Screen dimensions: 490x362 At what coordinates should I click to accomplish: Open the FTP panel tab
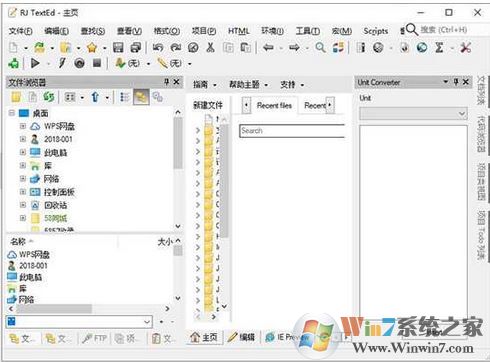point(95,338)
